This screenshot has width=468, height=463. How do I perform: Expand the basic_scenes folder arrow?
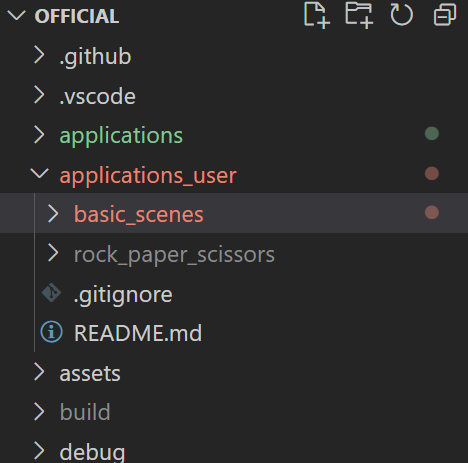(x=53, y=213)
